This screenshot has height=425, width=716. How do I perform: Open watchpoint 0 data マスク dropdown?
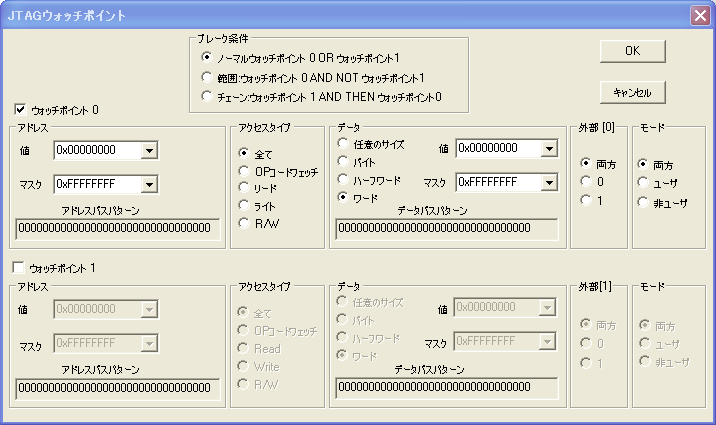[549, 183]
